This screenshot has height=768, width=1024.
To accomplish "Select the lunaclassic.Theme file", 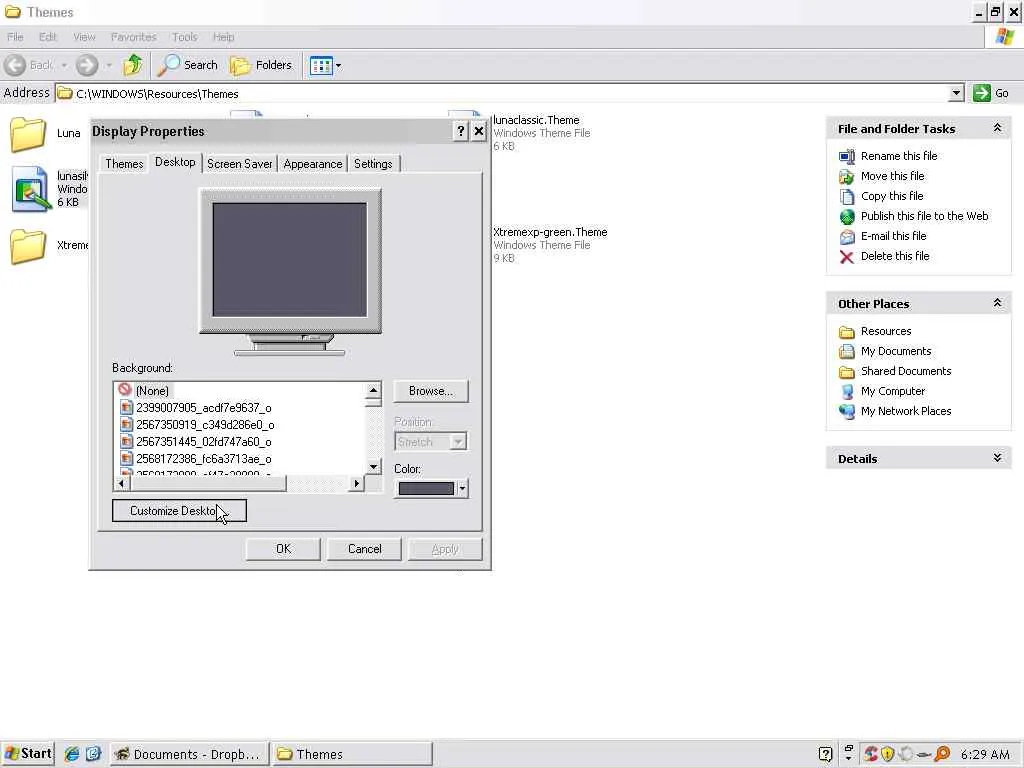I will point(536,120).
